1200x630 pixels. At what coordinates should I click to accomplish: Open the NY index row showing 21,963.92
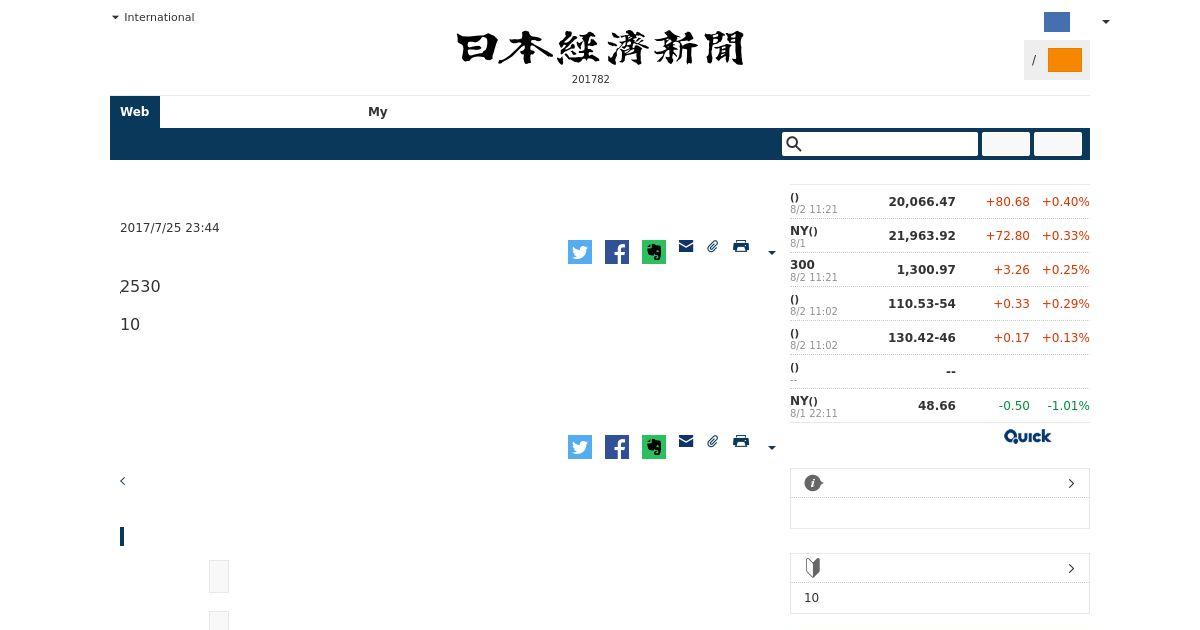click(x=940, y=236)
